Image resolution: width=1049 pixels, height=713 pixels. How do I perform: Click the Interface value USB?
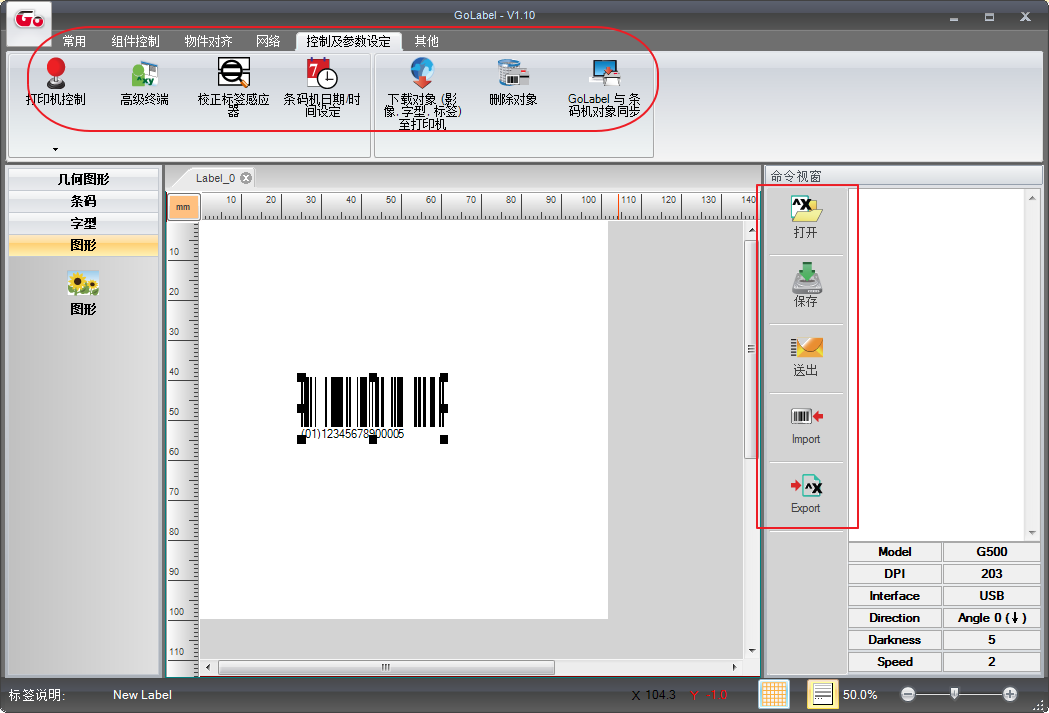pos(991,596)
